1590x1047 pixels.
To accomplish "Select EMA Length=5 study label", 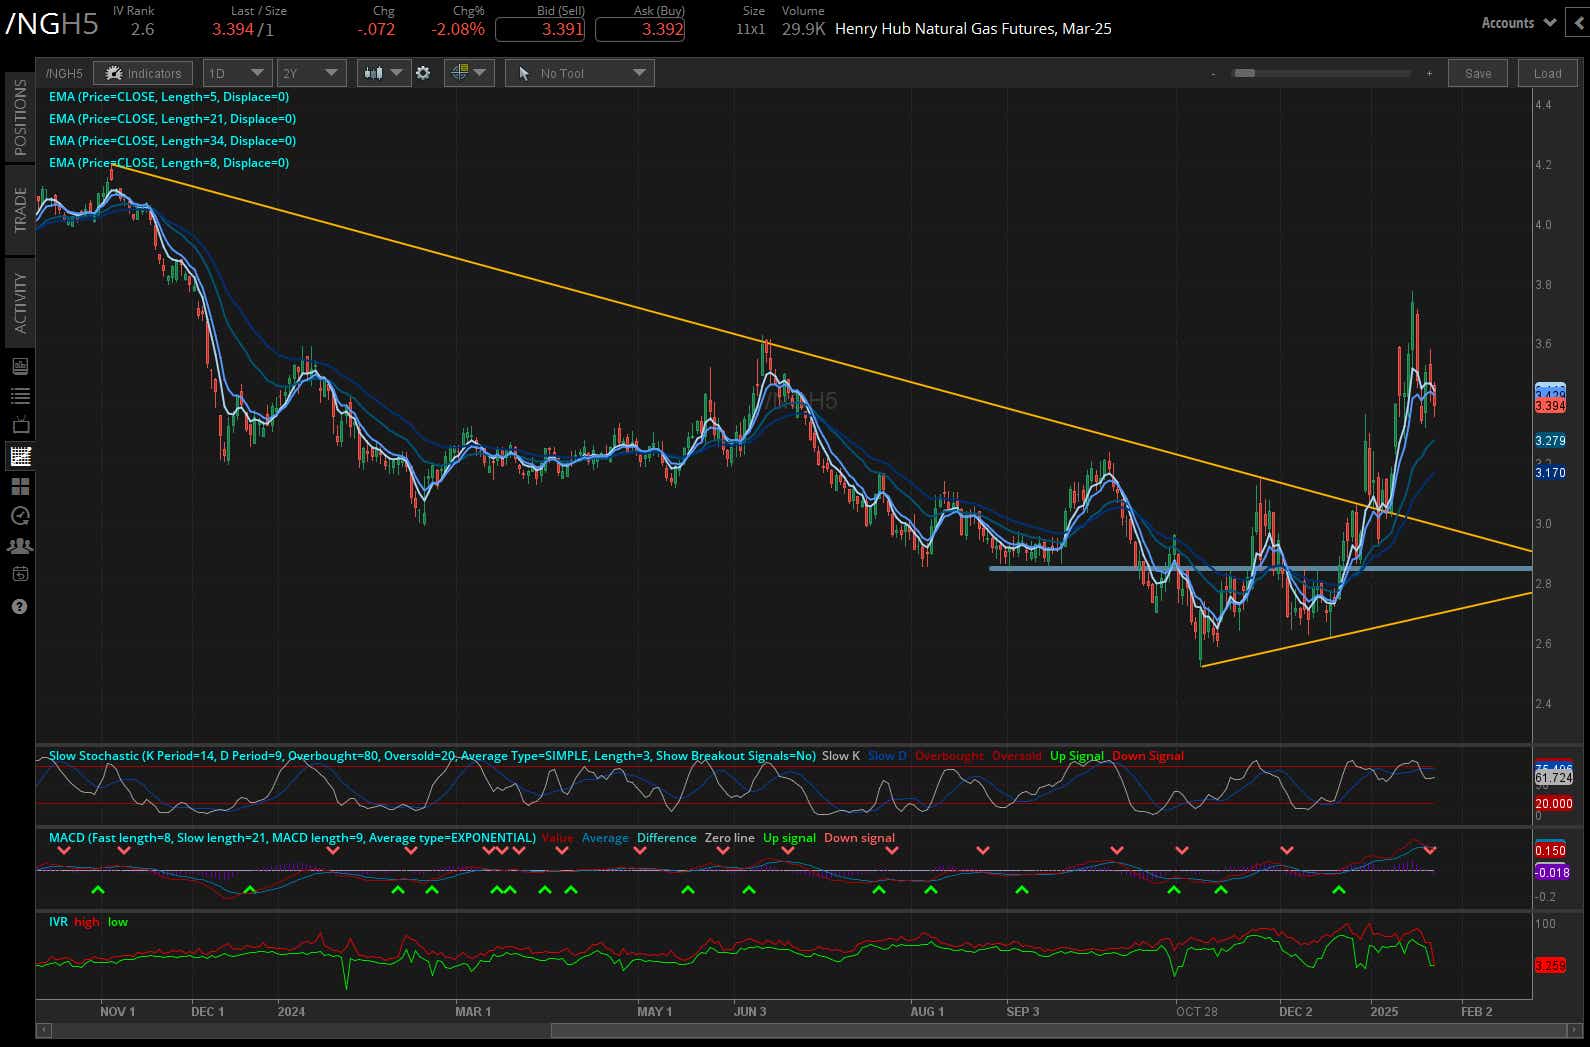I will [x=169, y=97].
